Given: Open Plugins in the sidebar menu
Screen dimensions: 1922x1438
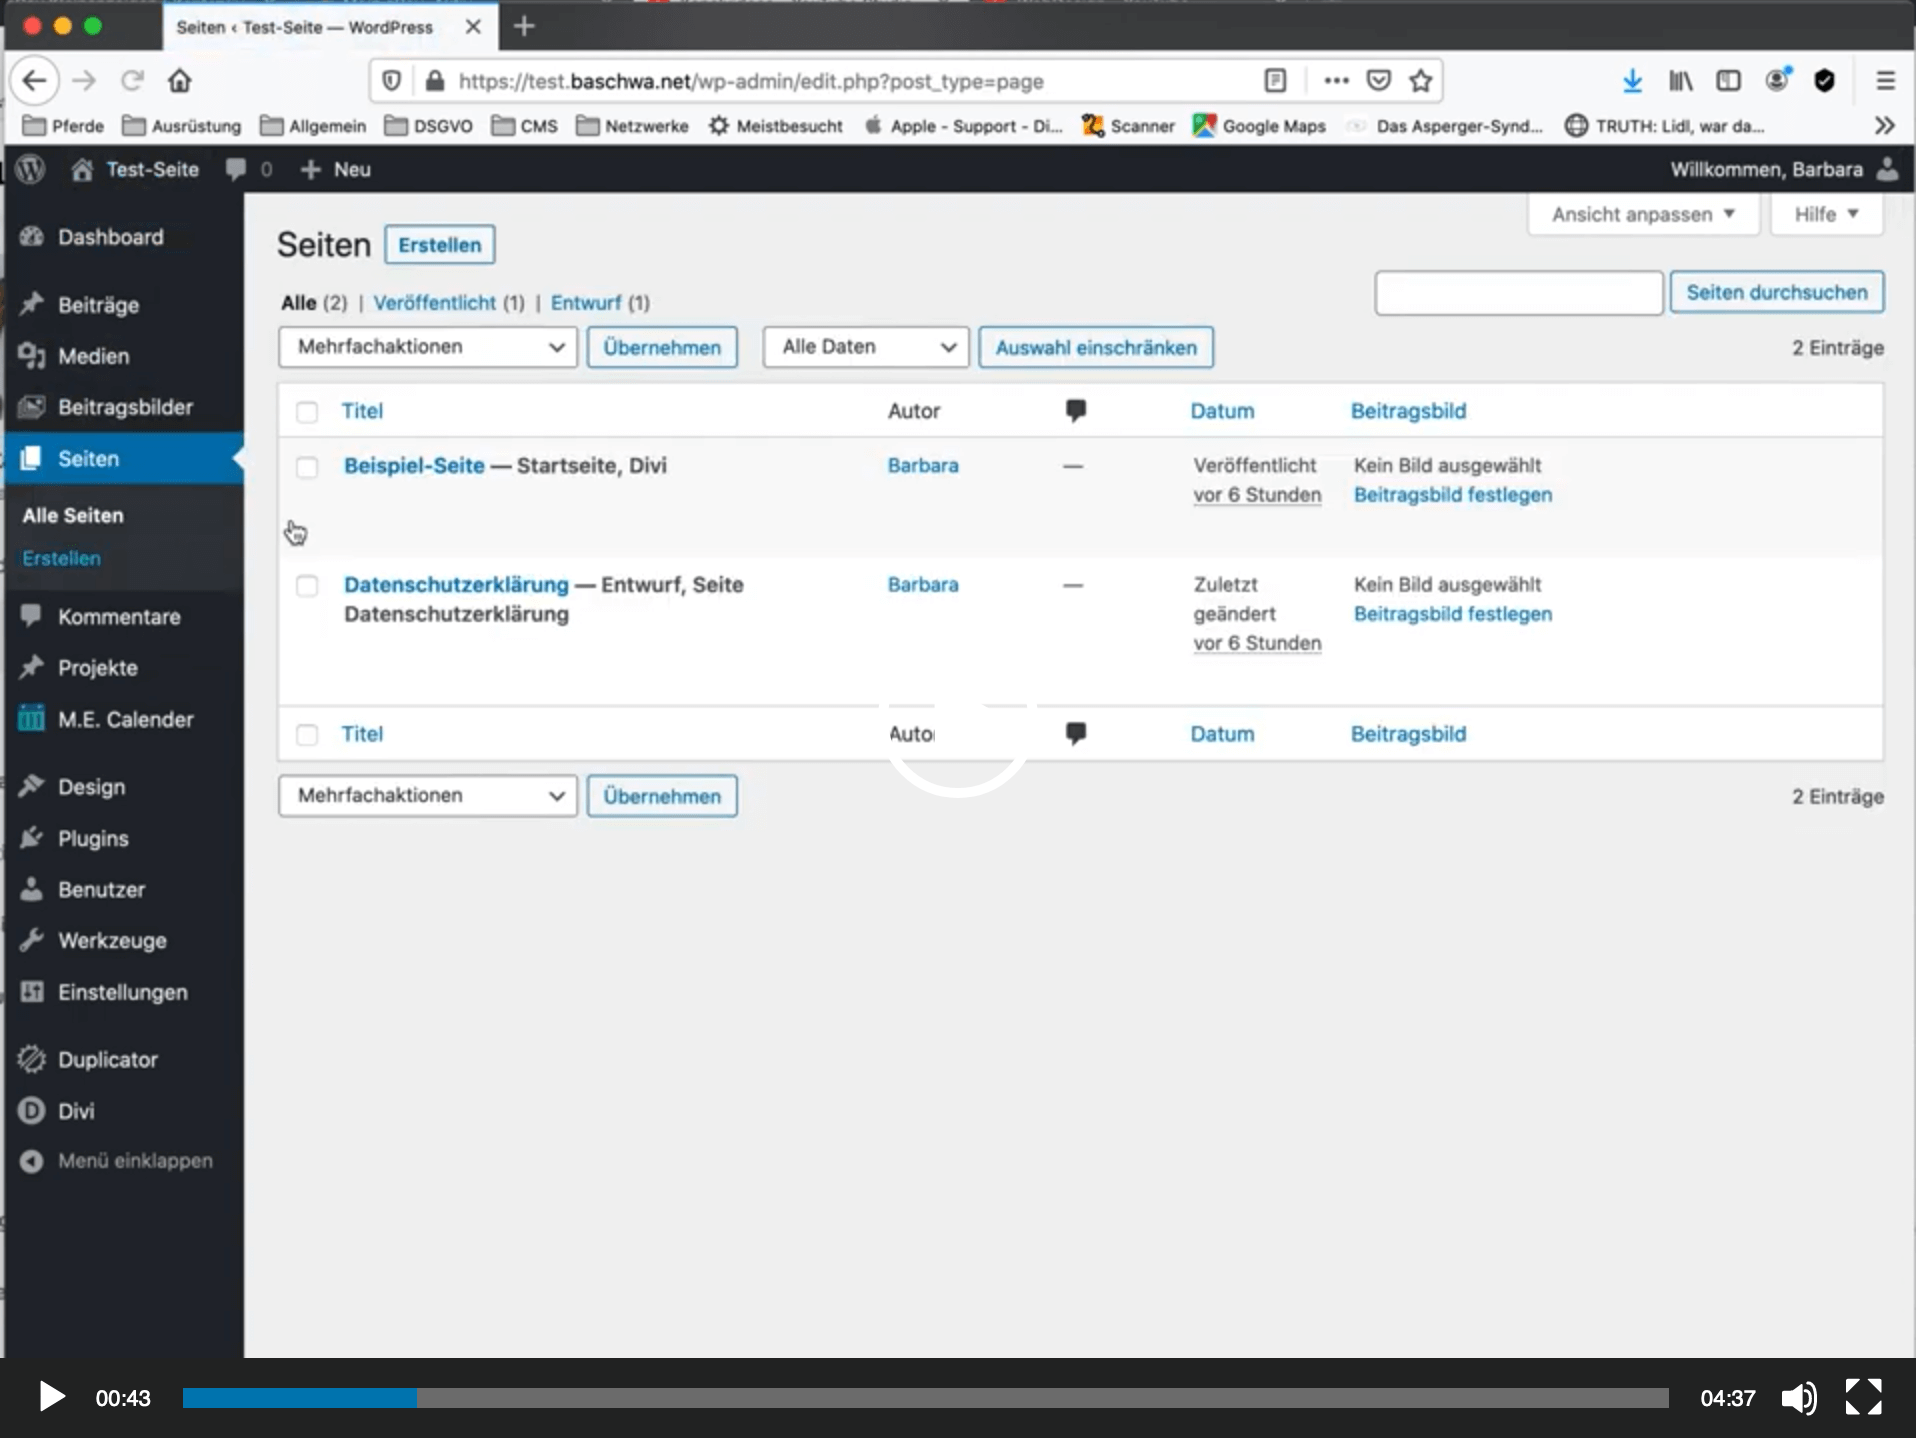Looking at the screenshot, I should (93, 838).
